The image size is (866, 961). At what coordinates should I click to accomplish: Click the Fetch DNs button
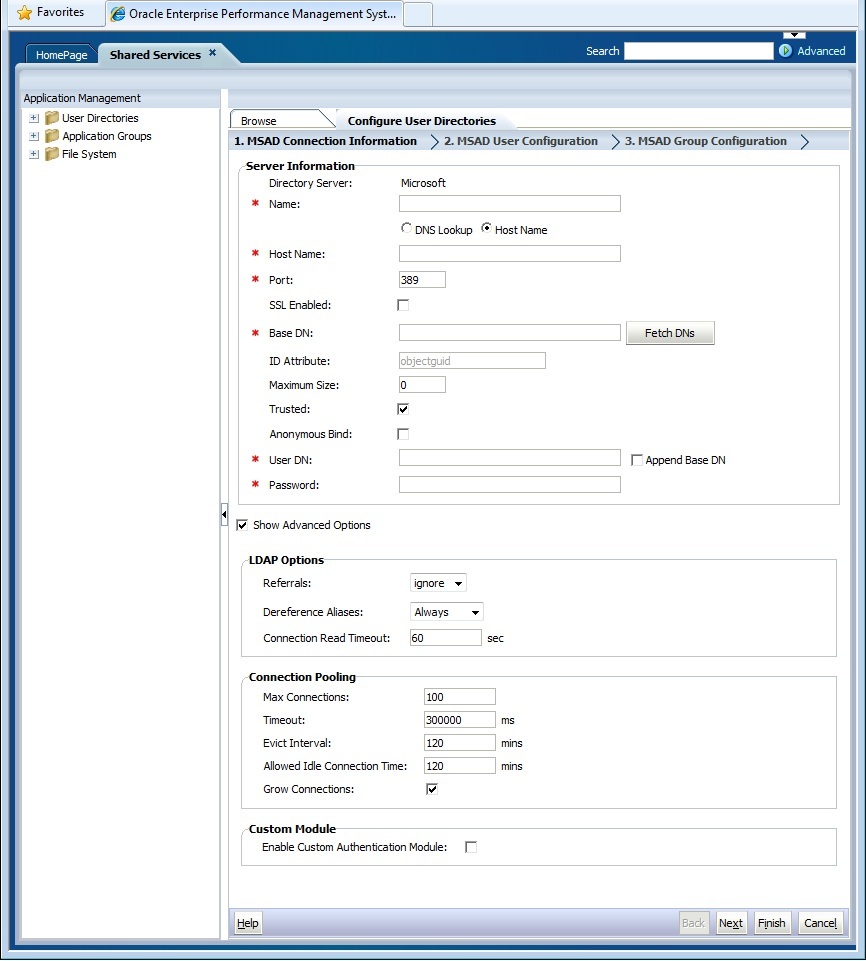(670, 333)
